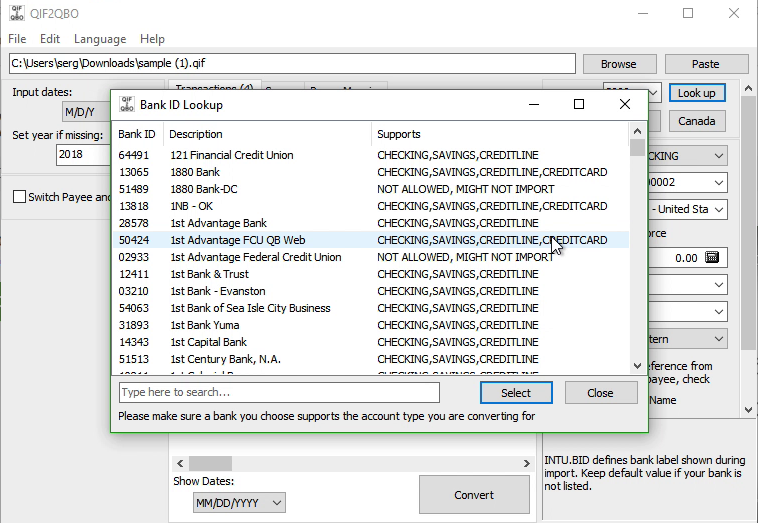The height and width of the screenshot is (523, 758).
Task: Open the calculator icon beside 0.00
Action: (712, 257)
